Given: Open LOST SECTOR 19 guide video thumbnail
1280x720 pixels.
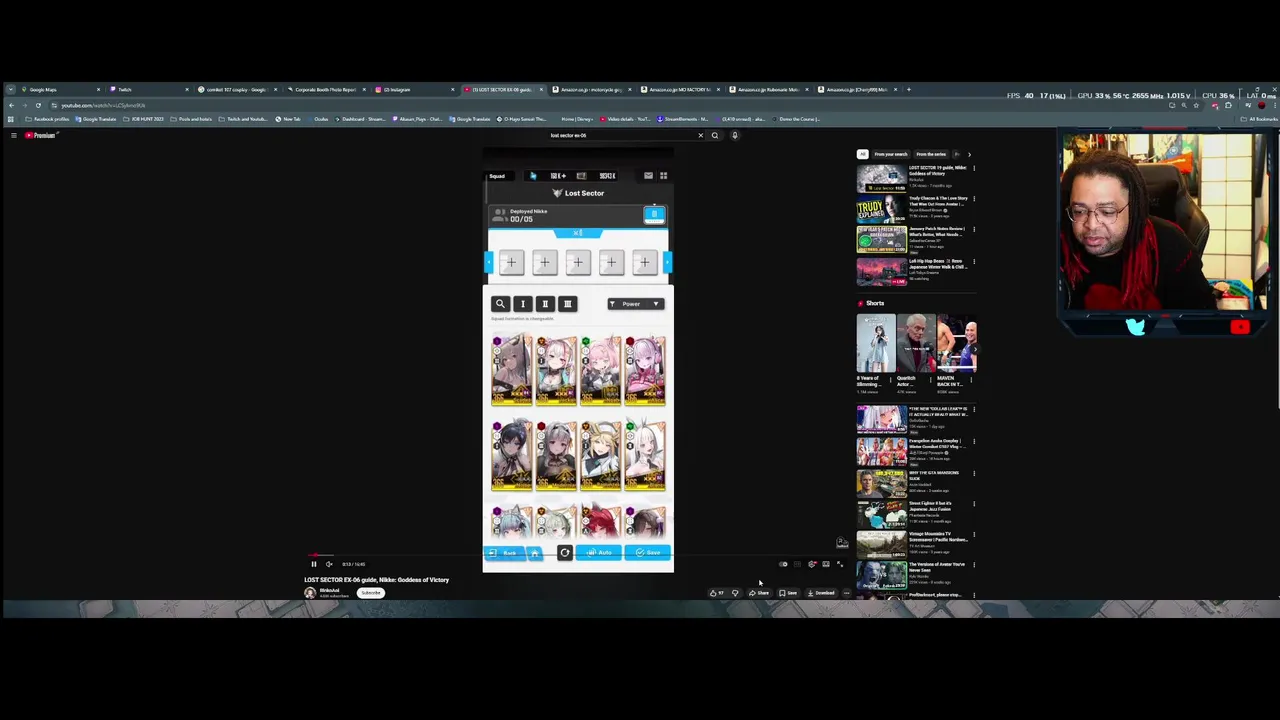Looking at the screenshot, I should point(881,178).
